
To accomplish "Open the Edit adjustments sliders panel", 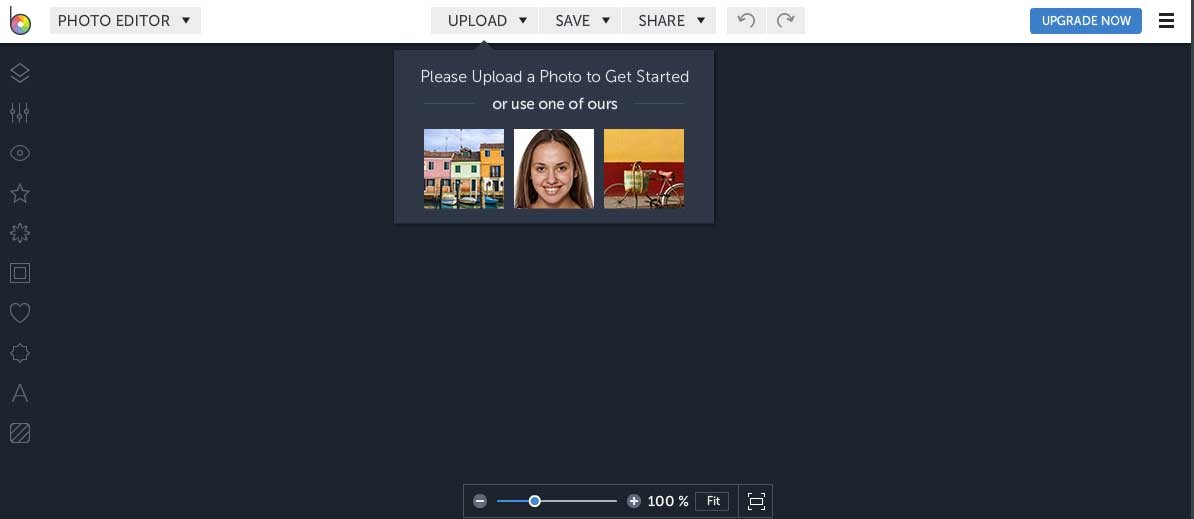I will click(19, 113).
